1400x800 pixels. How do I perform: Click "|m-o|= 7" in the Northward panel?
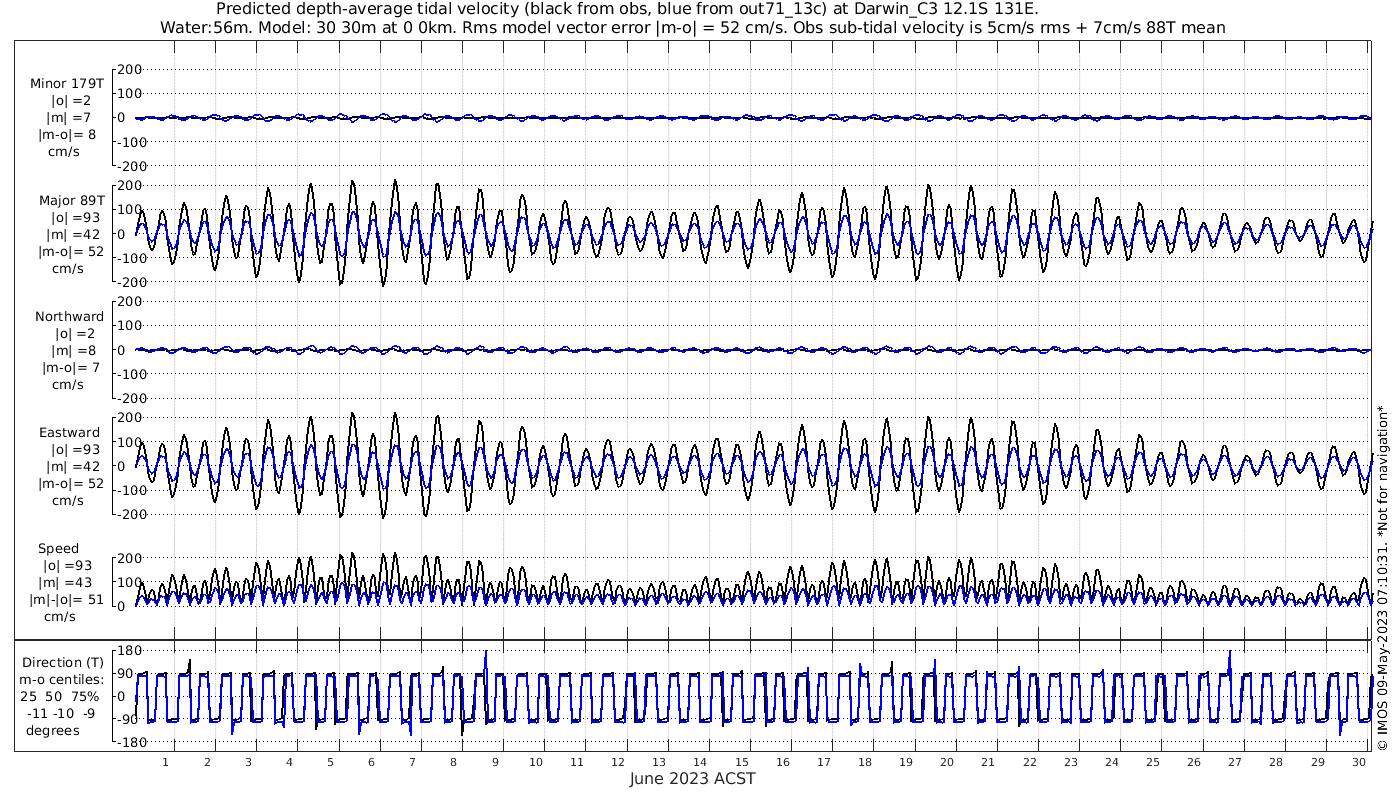(x=69, y=367)
